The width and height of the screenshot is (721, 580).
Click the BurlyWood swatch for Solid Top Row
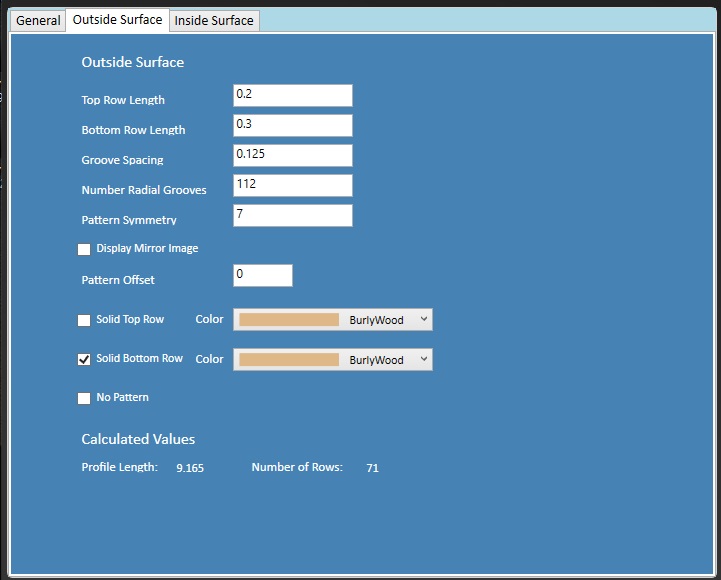[x=289, y=320]
